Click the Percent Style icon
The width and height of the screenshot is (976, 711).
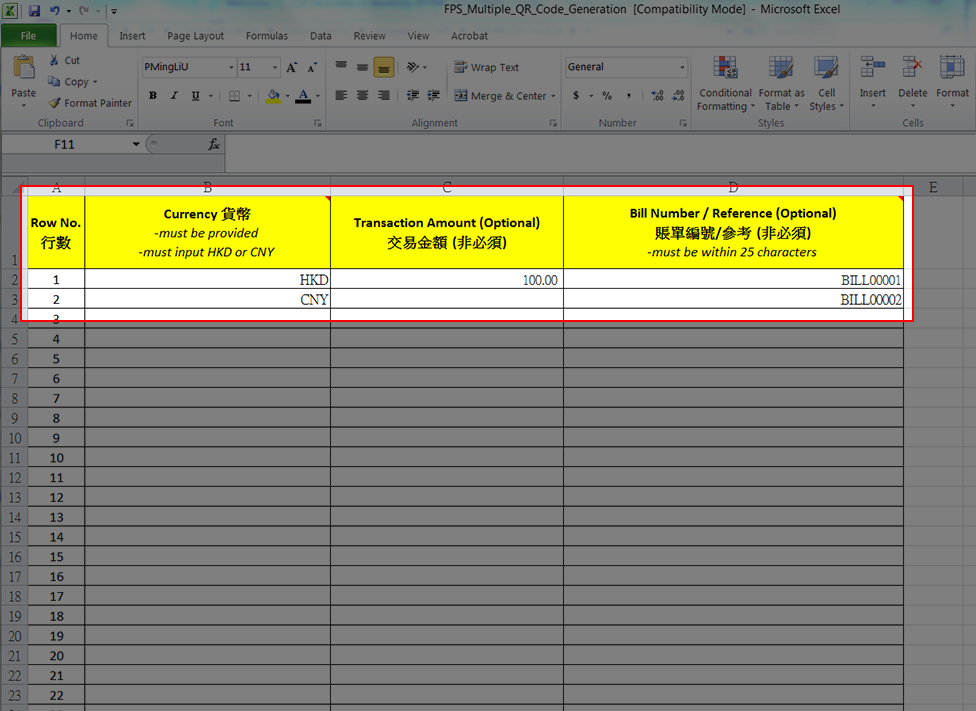click(x=606, y=96)
